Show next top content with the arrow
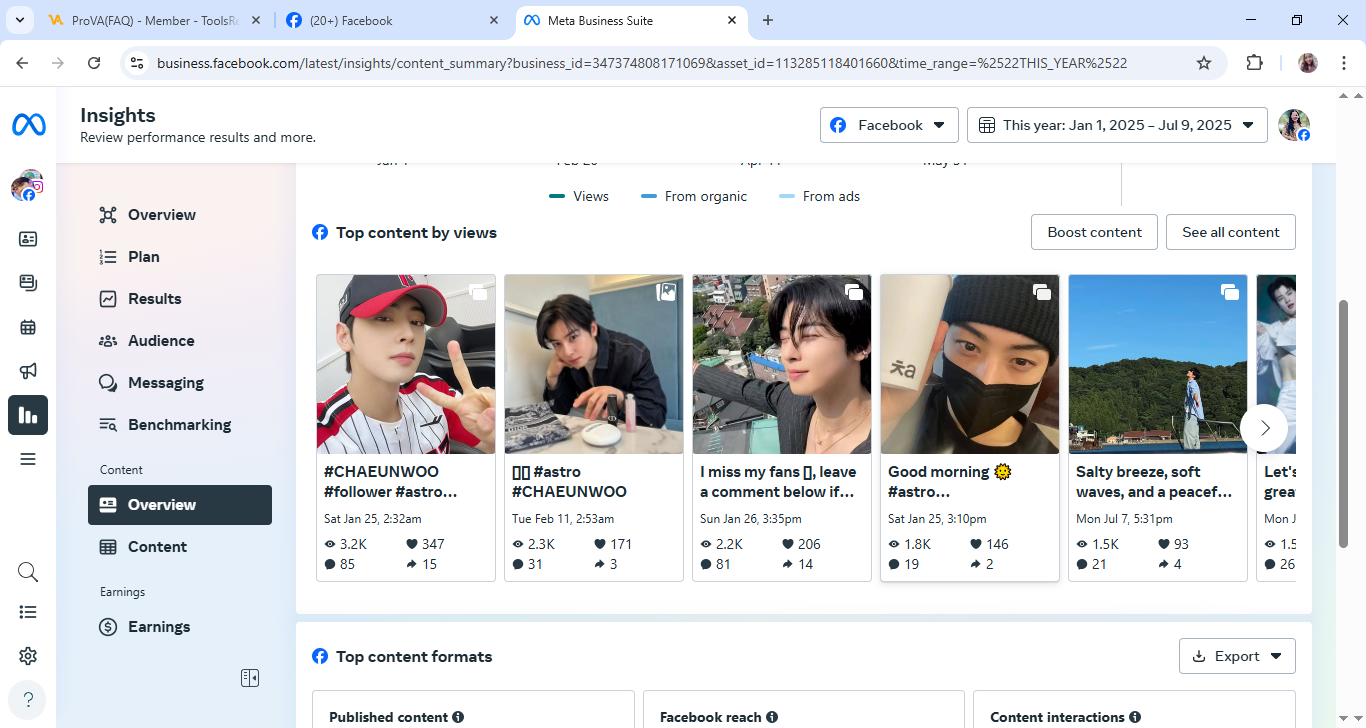Image resolution: width=1366 pixels, height=728 pixels. click(1264, 428)
